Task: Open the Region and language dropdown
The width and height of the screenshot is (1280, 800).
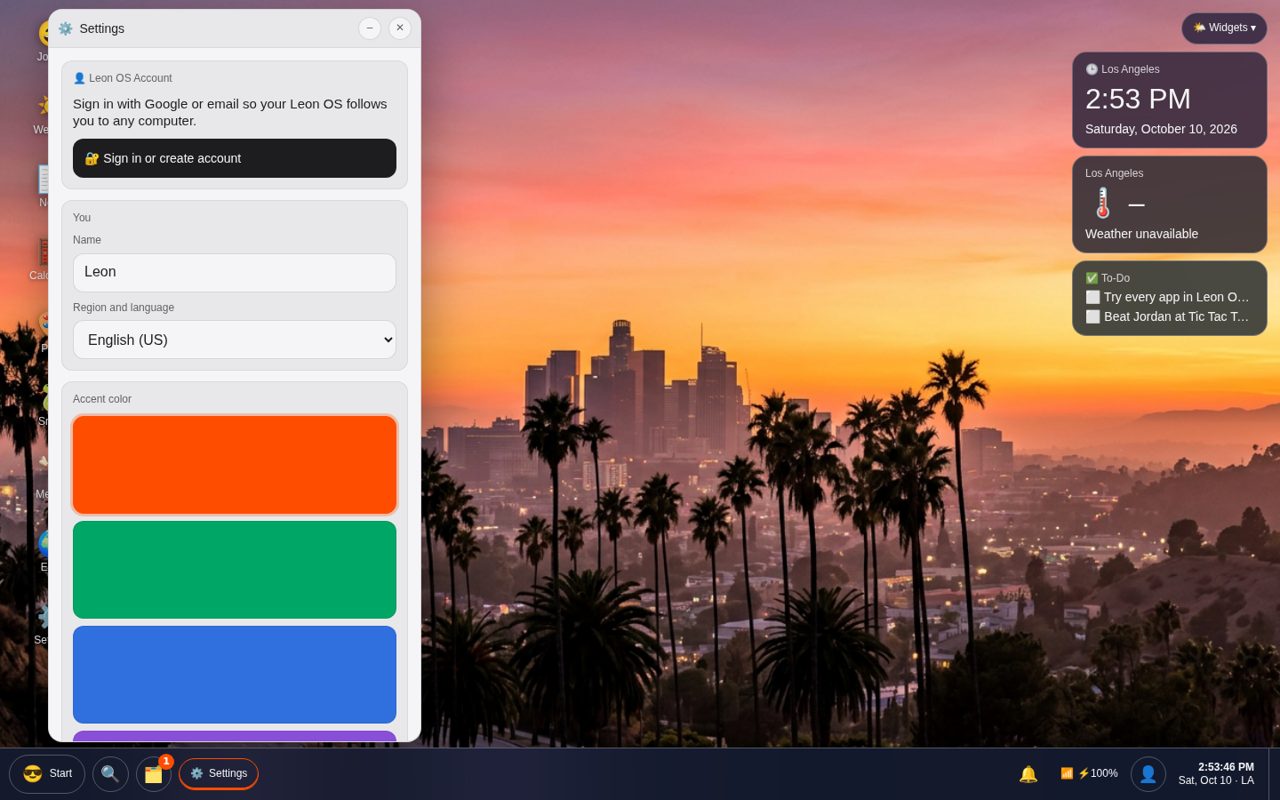Action: [x=235, y=340]
